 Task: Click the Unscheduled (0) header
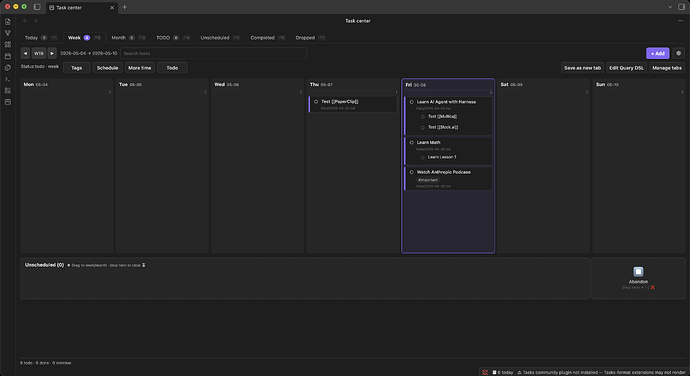pos(44,265)
